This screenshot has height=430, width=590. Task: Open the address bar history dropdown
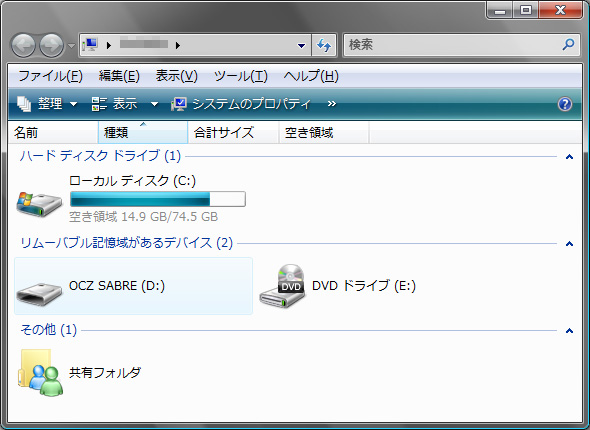click(301, 46)
